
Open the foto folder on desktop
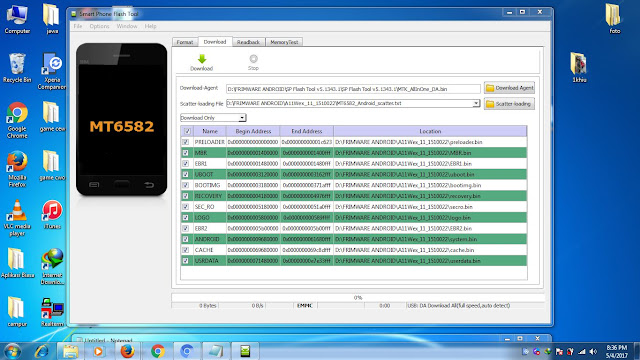pyautogui.click(x=614, y=19)
